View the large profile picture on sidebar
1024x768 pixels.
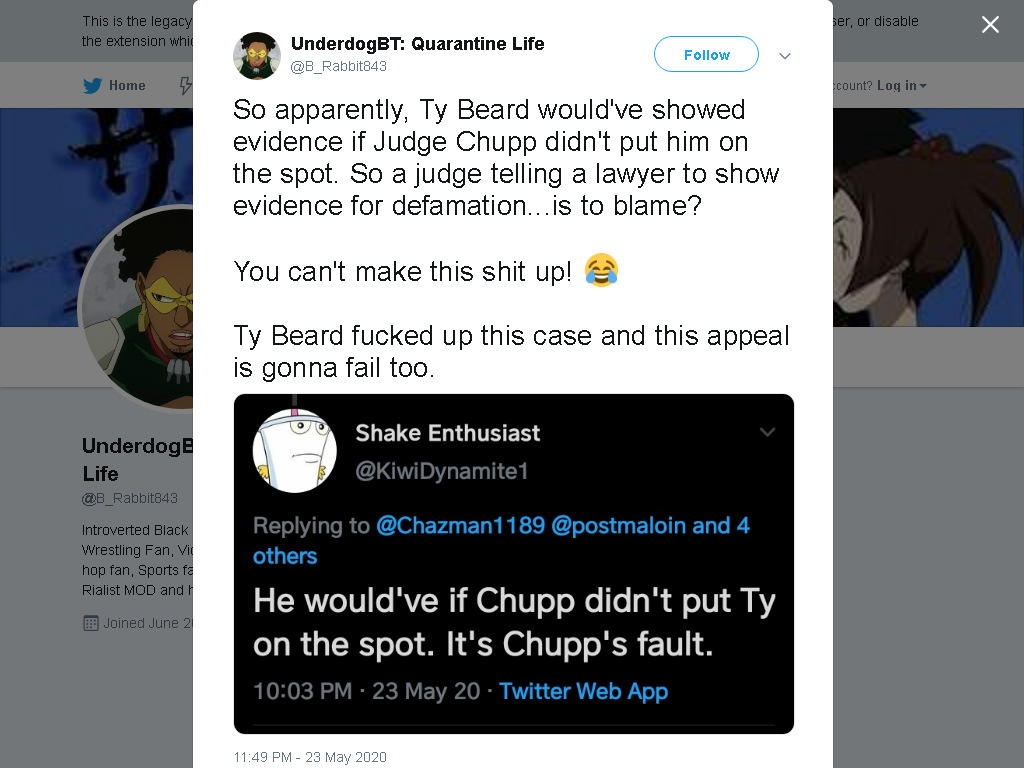(136, 309)
